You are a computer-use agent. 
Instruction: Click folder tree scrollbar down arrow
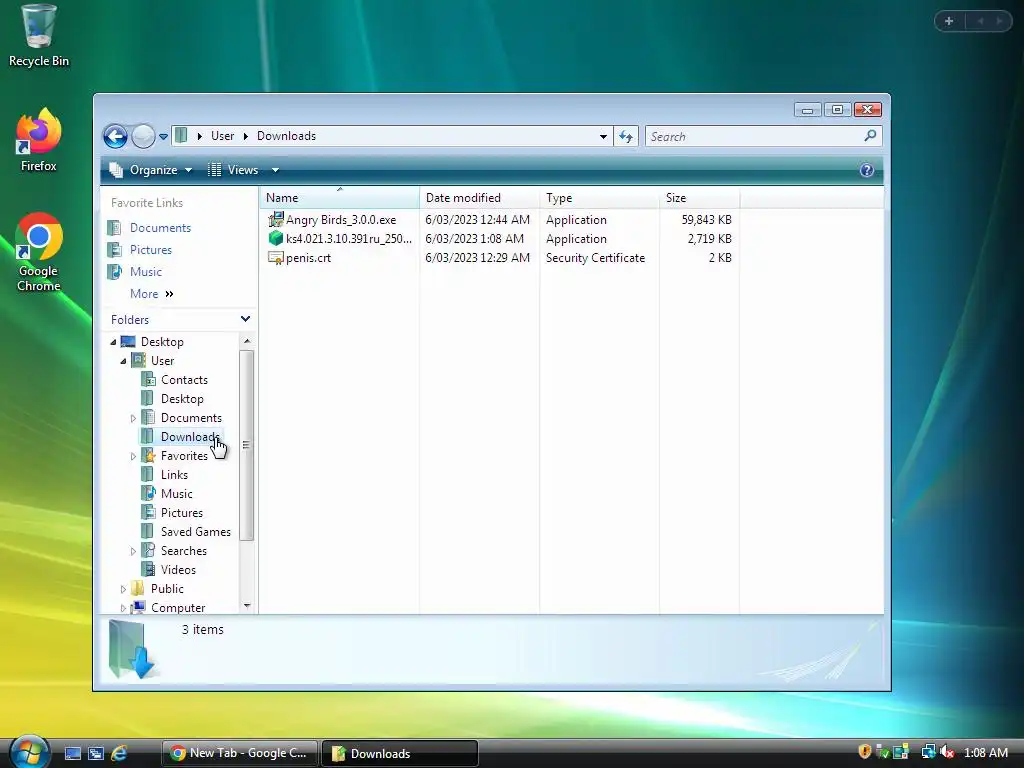point(247,606)
